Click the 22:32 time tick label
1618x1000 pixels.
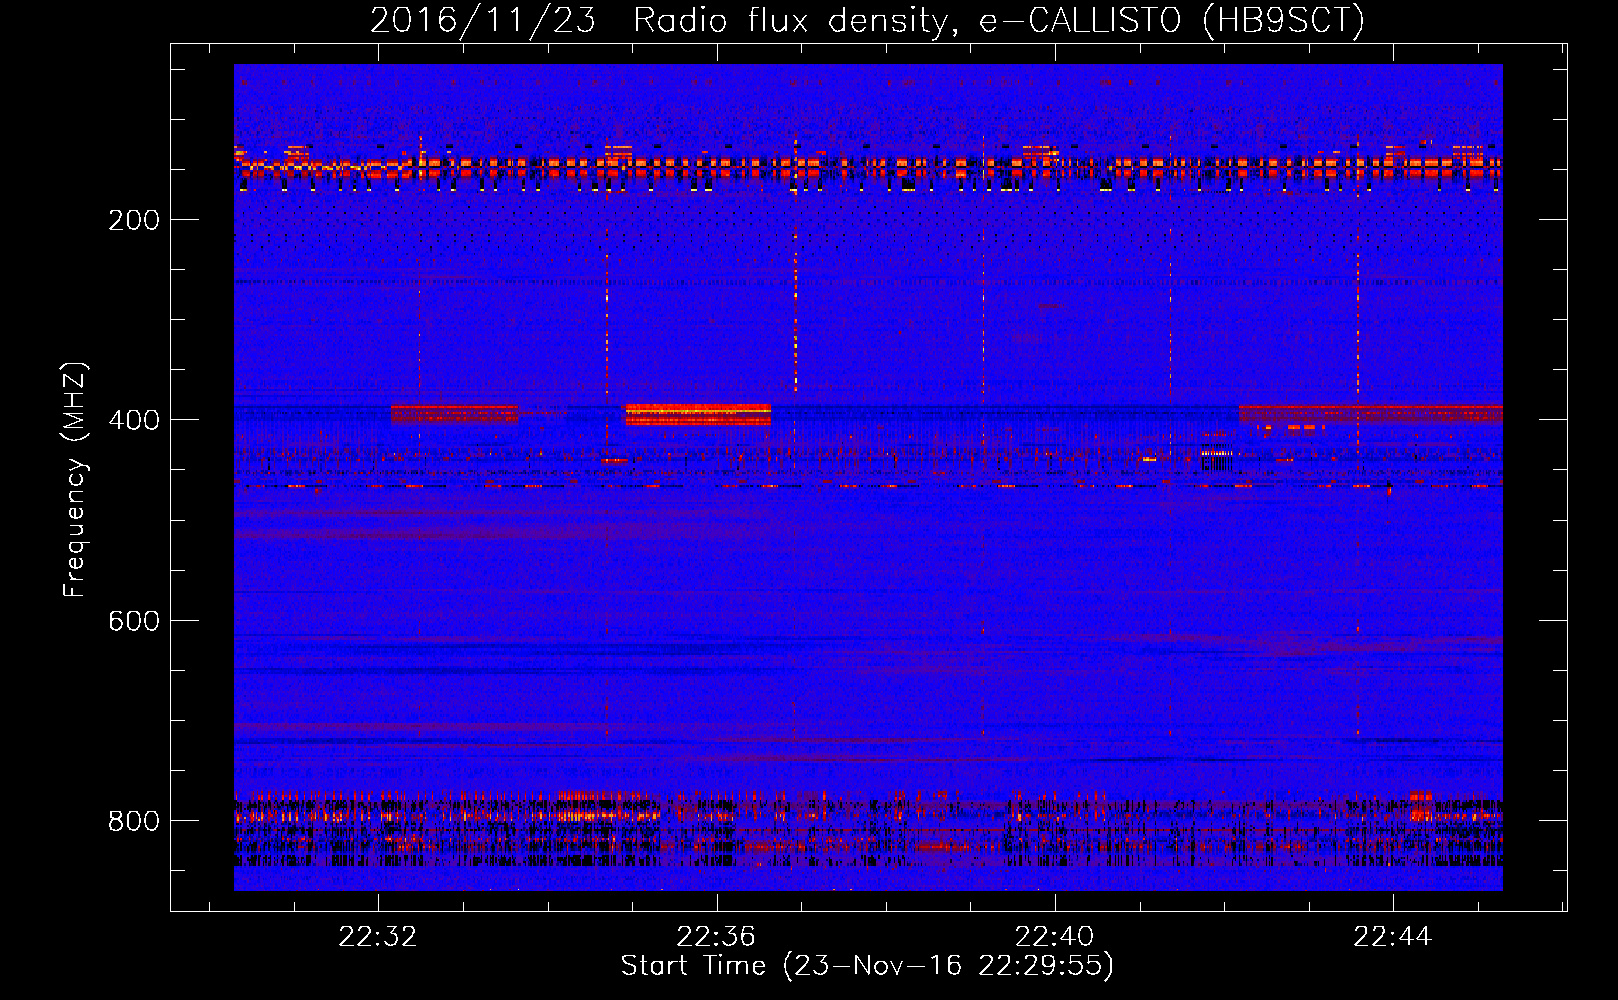[378, 937]
